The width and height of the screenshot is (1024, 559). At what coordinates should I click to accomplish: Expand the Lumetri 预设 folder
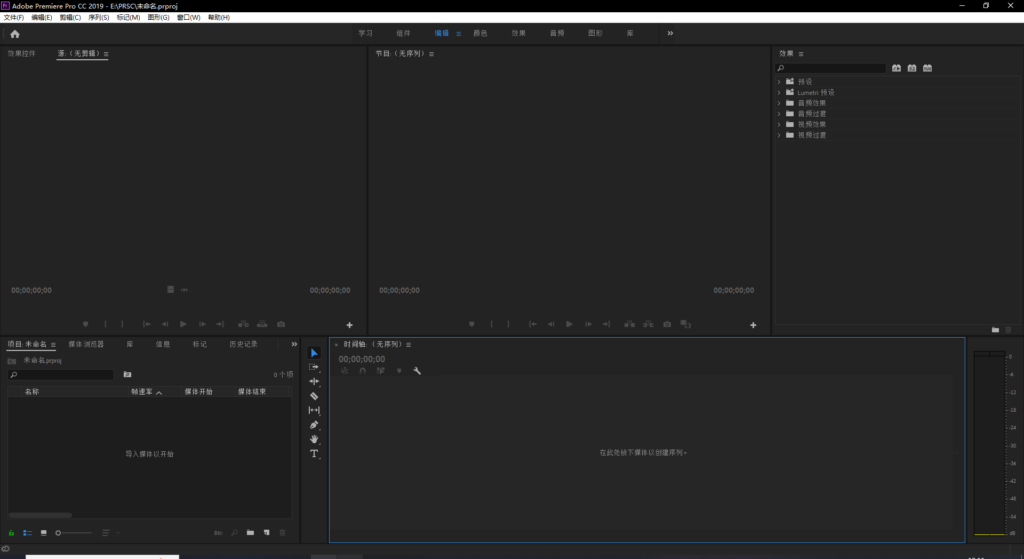pos(779,93)
